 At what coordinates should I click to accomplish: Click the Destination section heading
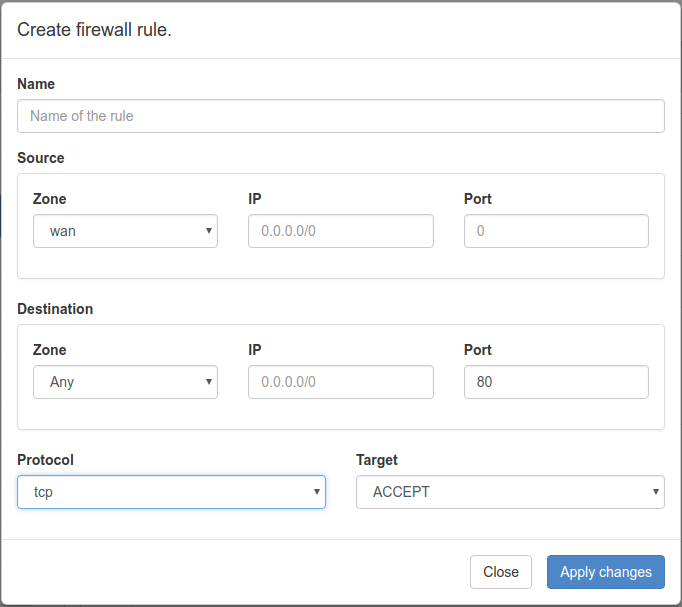click(x=55, y=309)
